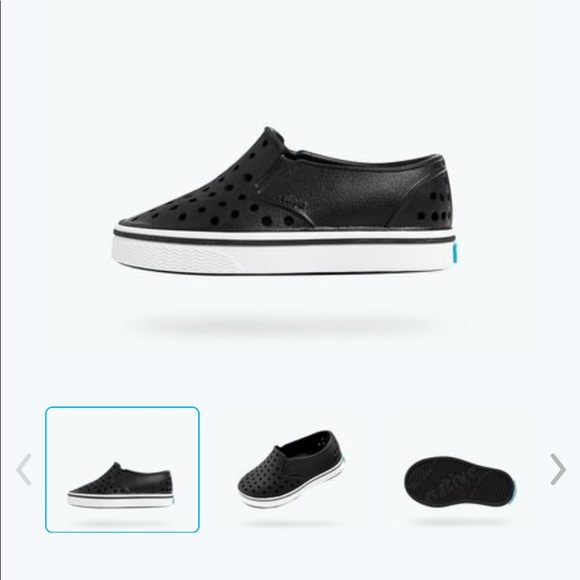Image resolution: width=580 pixels, height=580 pixels.
Task: Click the small shoe inside the selected thumbnail
Action: [120, 485]
